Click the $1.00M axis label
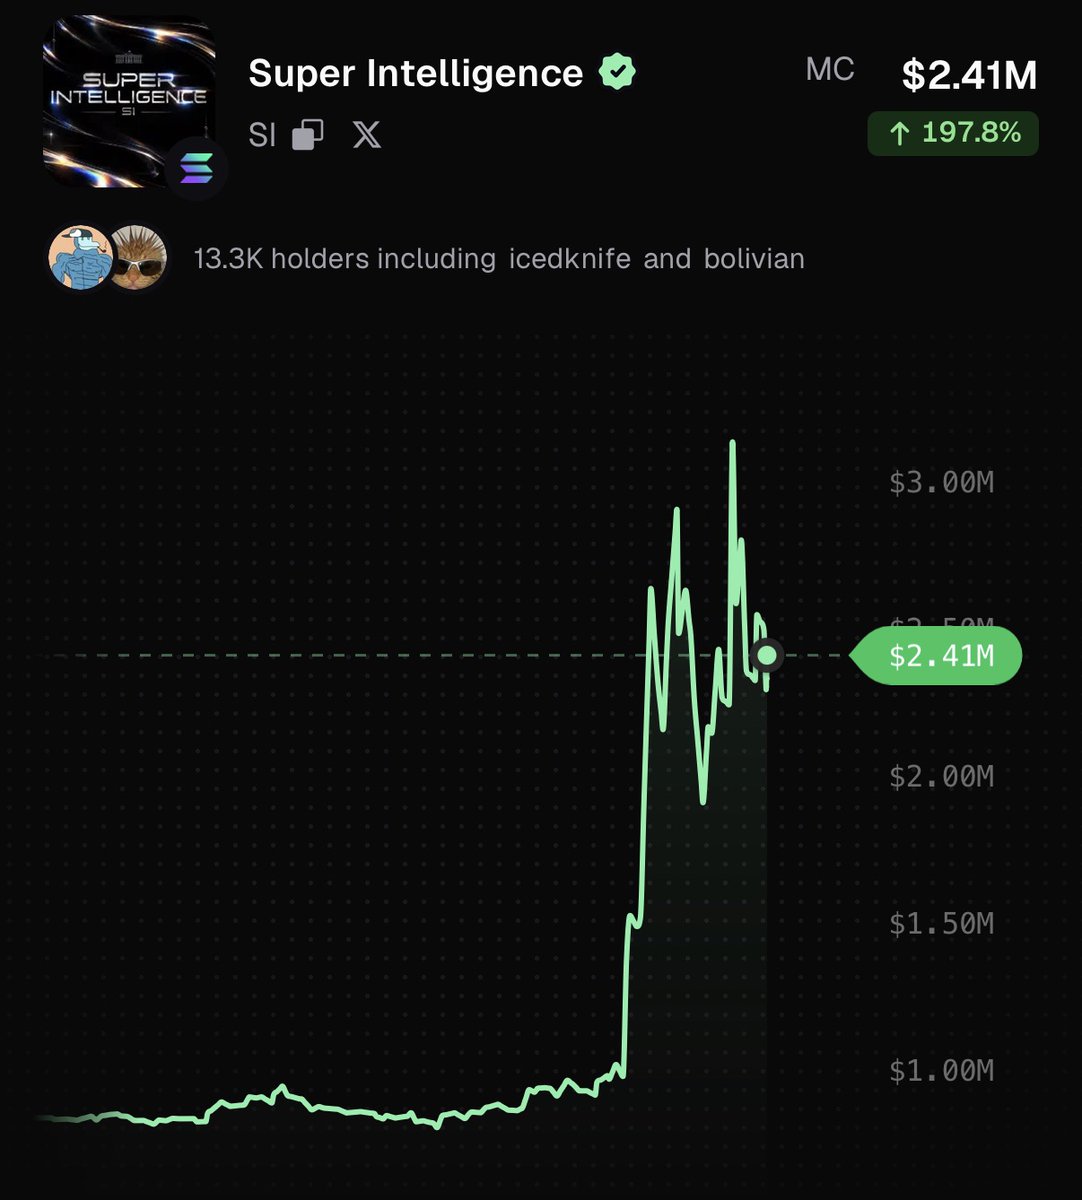 pos(942,1071)
